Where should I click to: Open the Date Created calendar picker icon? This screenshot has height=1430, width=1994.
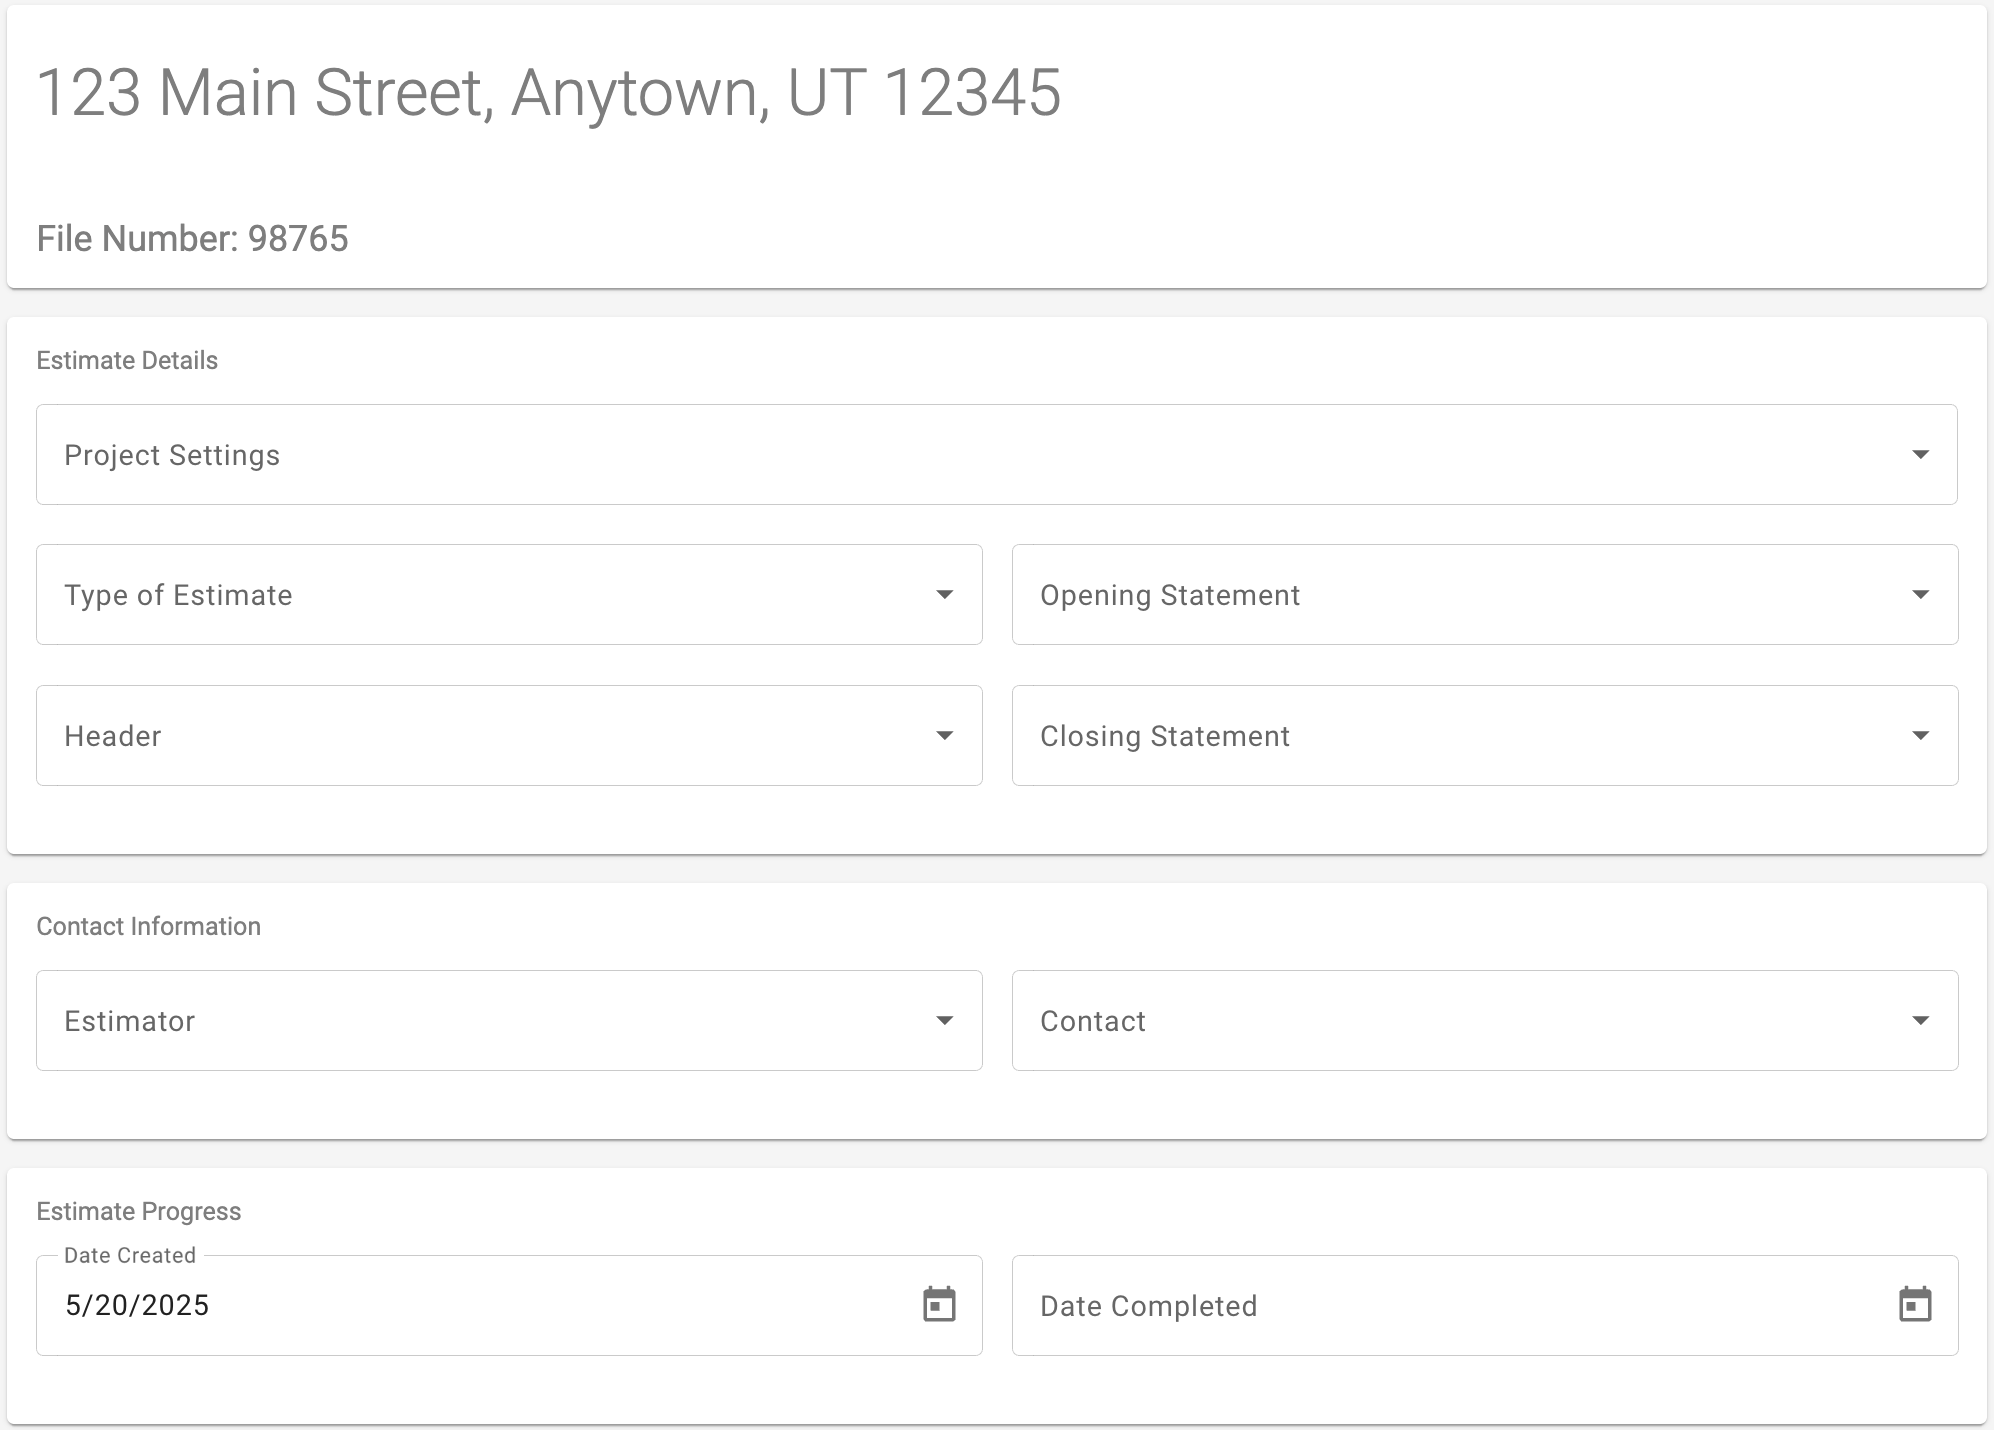pos(939,1305)
